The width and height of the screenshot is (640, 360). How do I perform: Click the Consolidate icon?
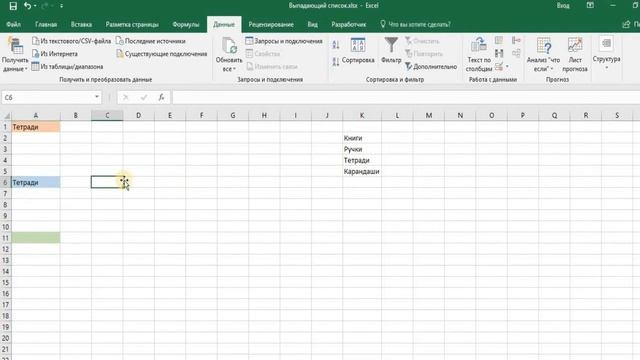pyautogui.click(x=516, y=40)
